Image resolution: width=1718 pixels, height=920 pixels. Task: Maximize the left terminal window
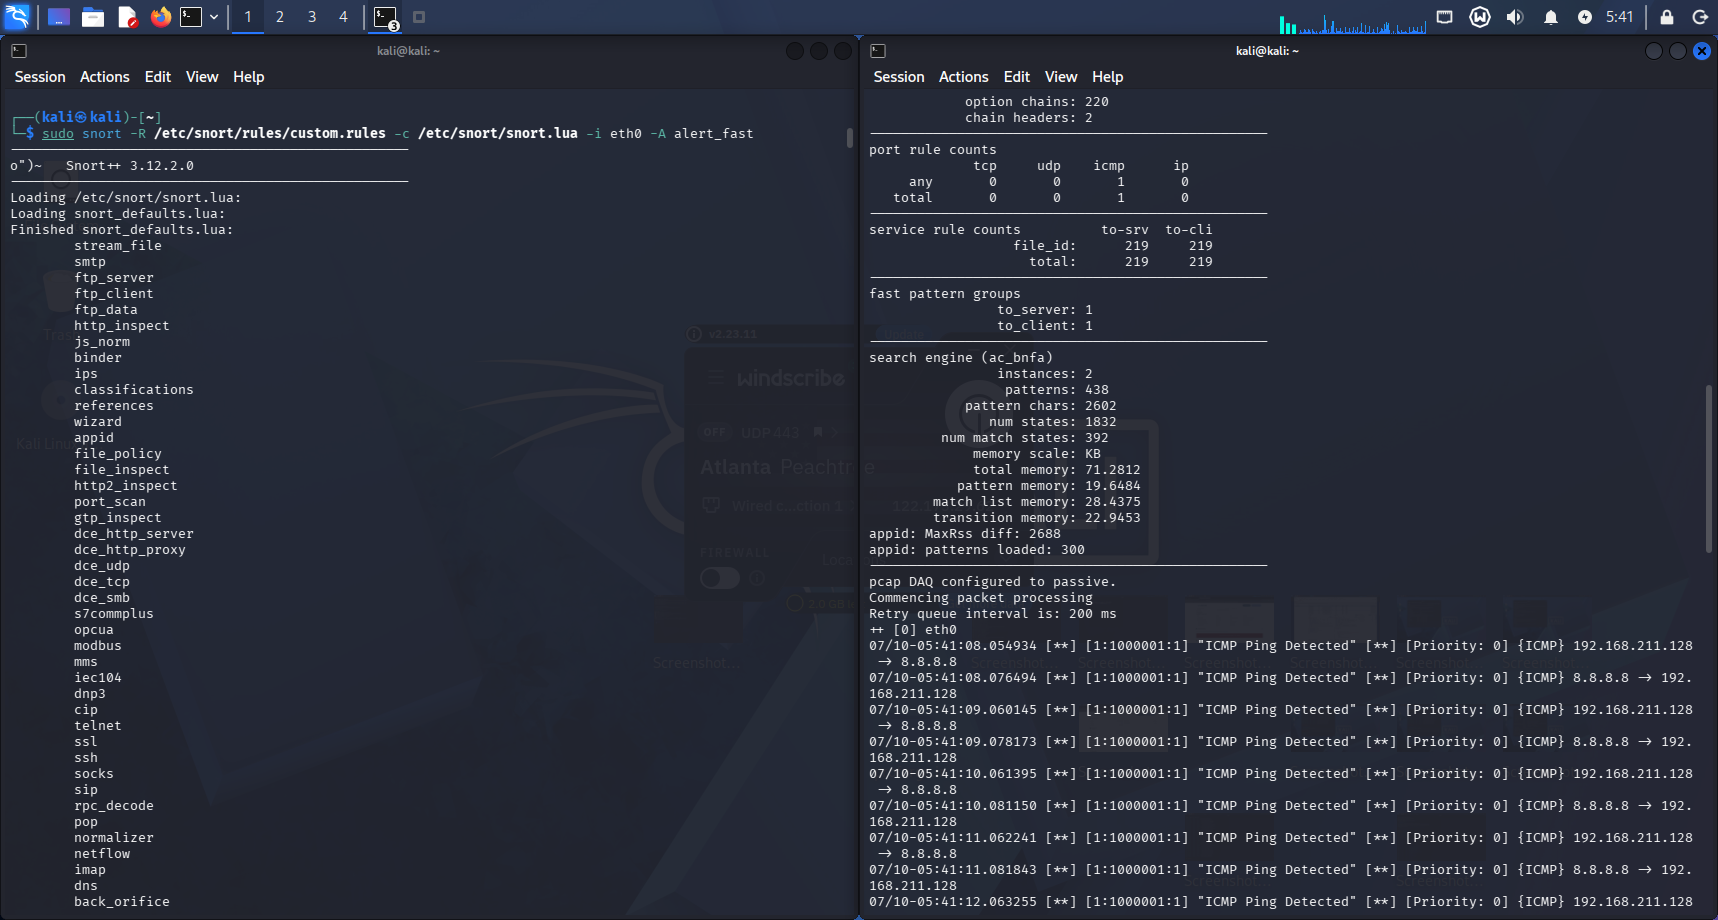coord(819,51)
